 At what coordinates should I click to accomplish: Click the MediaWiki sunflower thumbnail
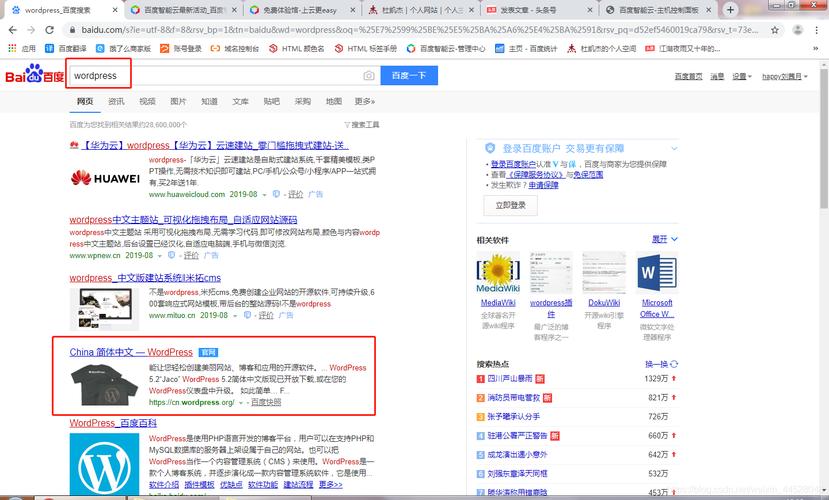[498, 273]
